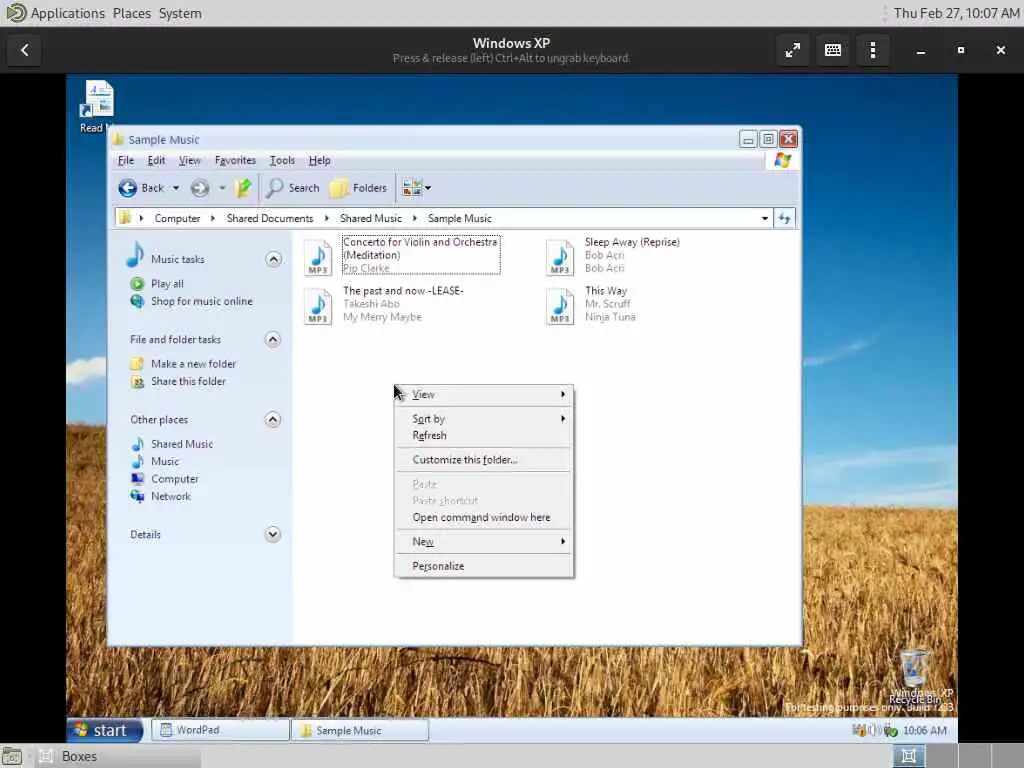The image size is (1024, 768).
Task: Click the refresh button beside address bar
Action: [x=784, y=218]
